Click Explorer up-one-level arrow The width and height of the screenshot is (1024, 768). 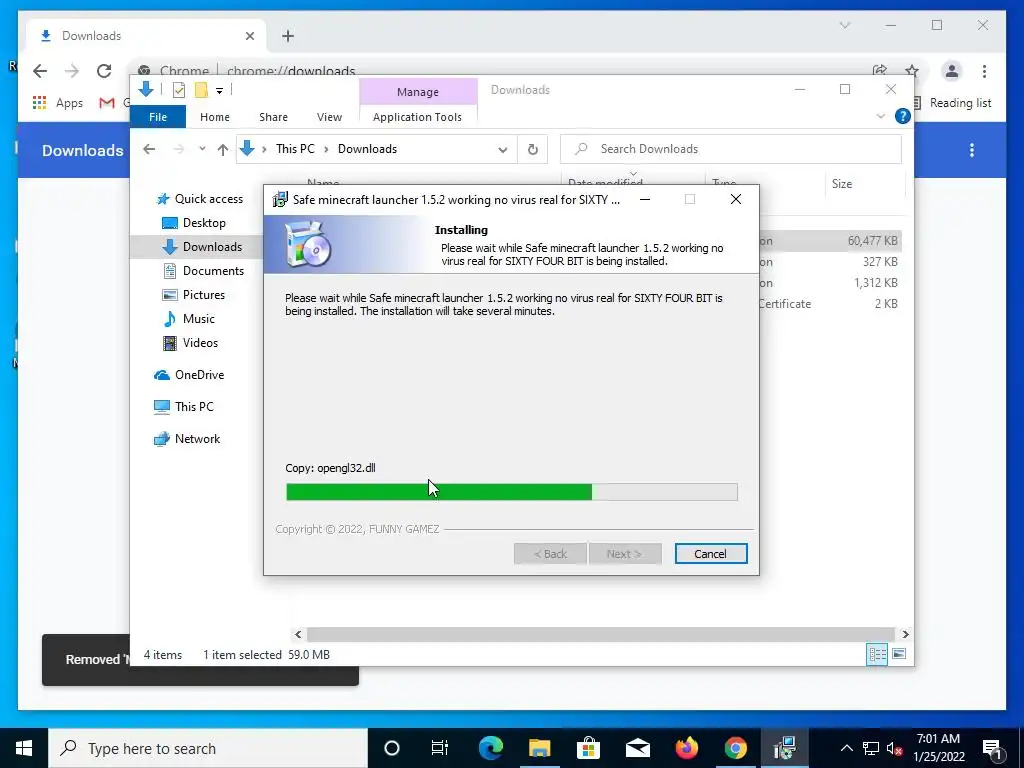pyautogui.click(x=223, y=150)
